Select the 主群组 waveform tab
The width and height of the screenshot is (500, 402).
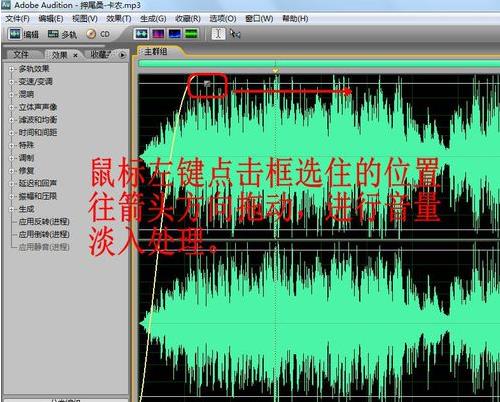pyautogui.click(x=156, y=52)
